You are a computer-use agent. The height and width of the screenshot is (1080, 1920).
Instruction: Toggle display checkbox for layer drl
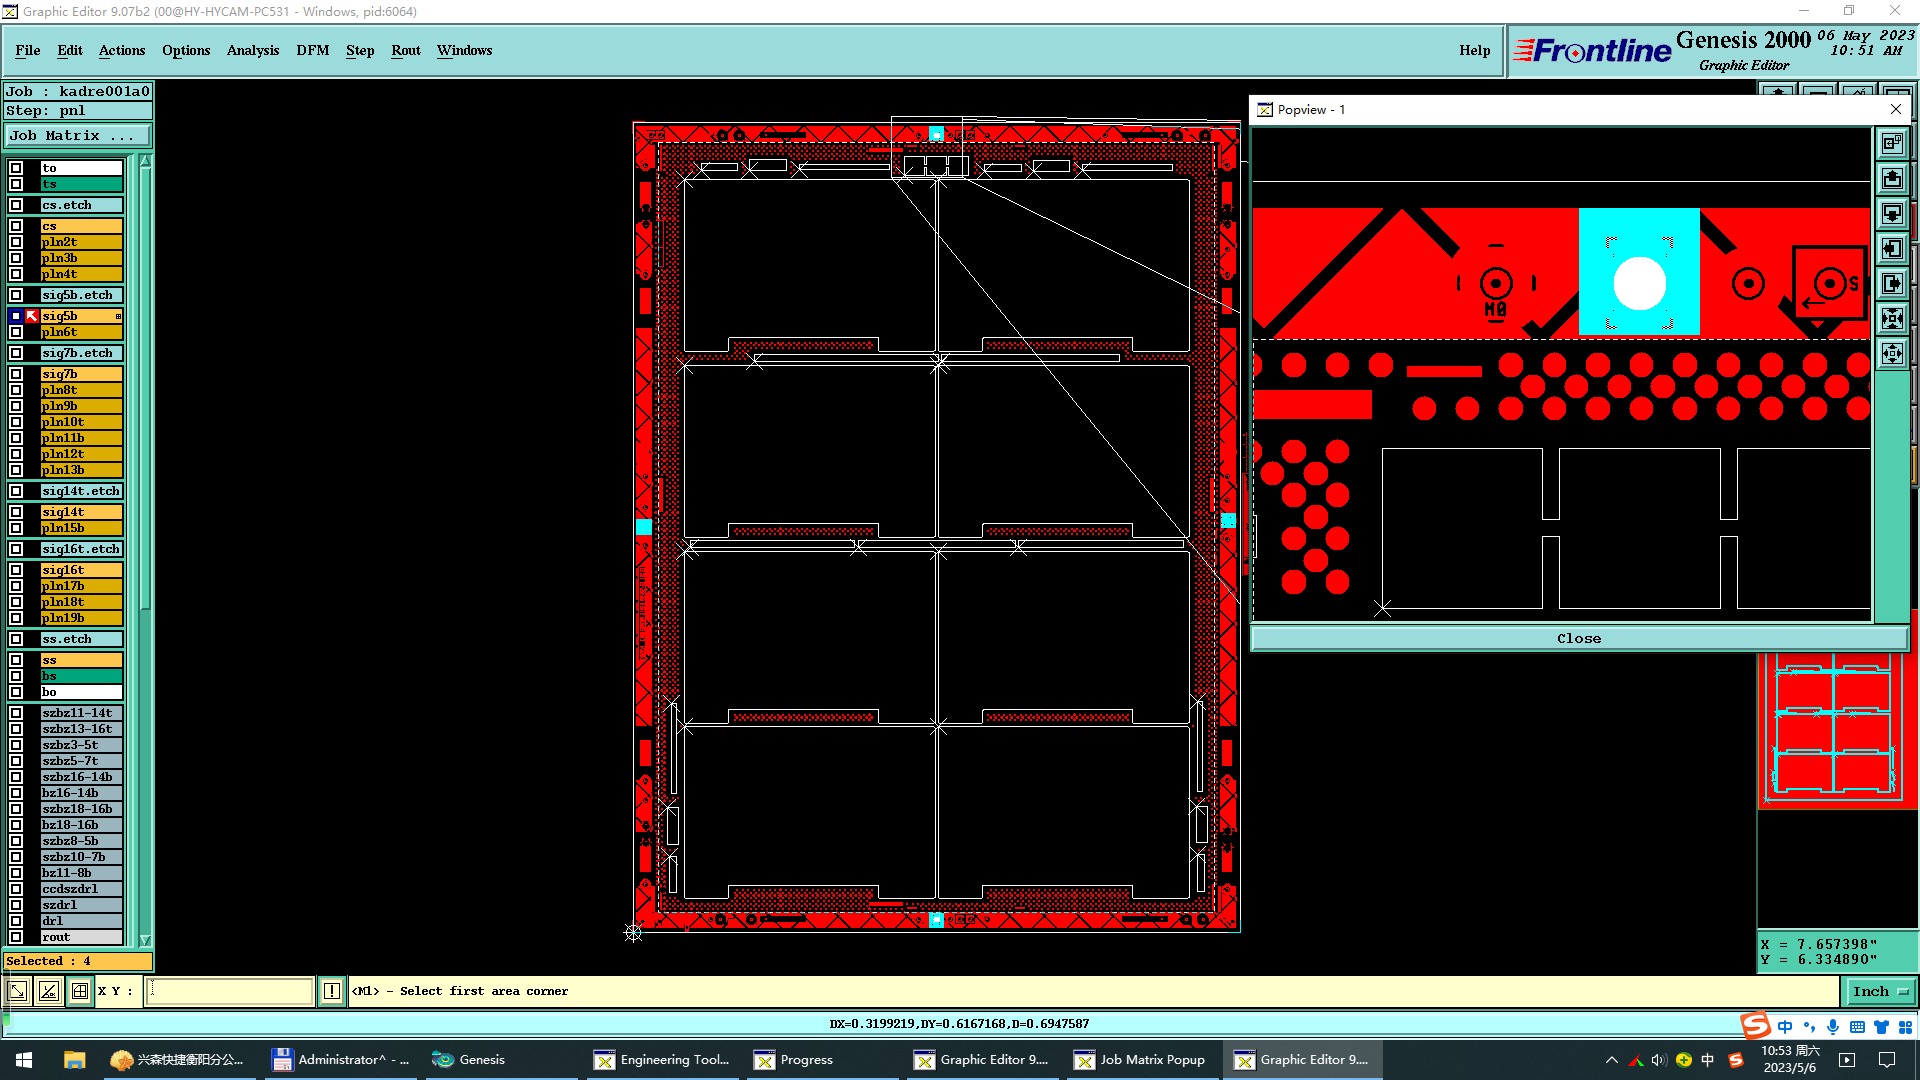coord(16,921)
